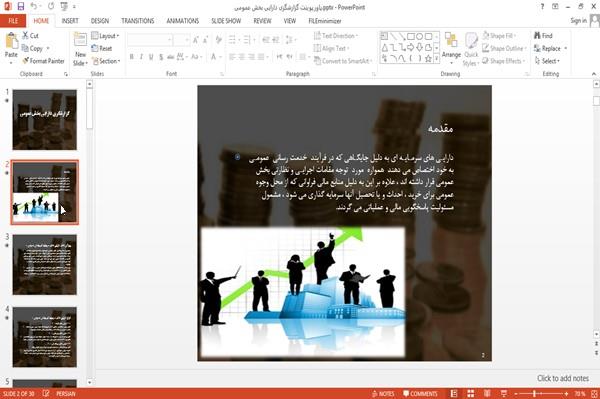Screen dimensions: 600x399
Task: Clear all text formatting
Action: tap(218, 40)
